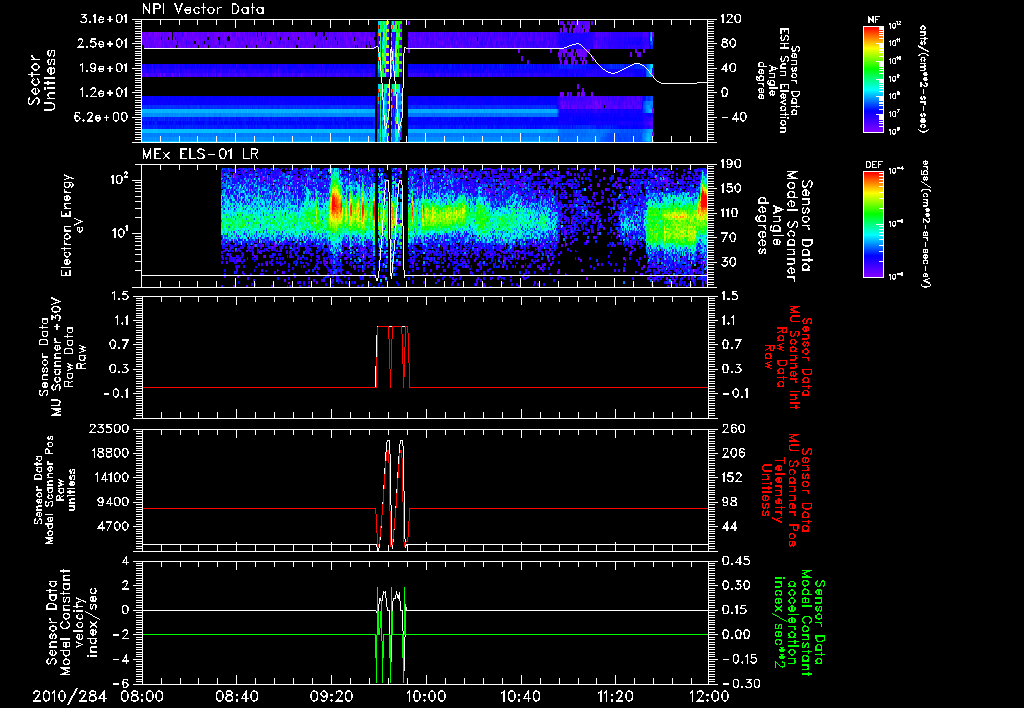Click the red 'MU Scanner Int Raw Data' label
The width and height of the screenshot is (1024, 708).
click(x=788, y=358)
